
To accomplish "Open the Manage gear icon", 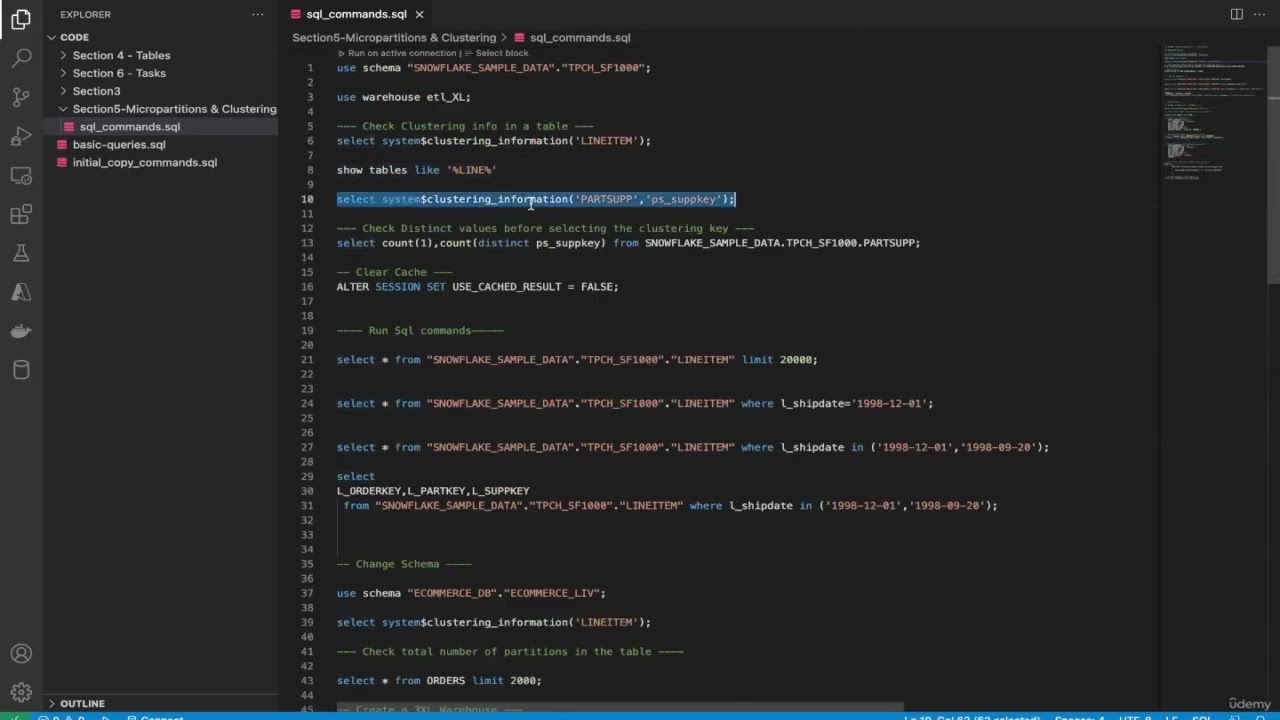I will click(21, 692).
